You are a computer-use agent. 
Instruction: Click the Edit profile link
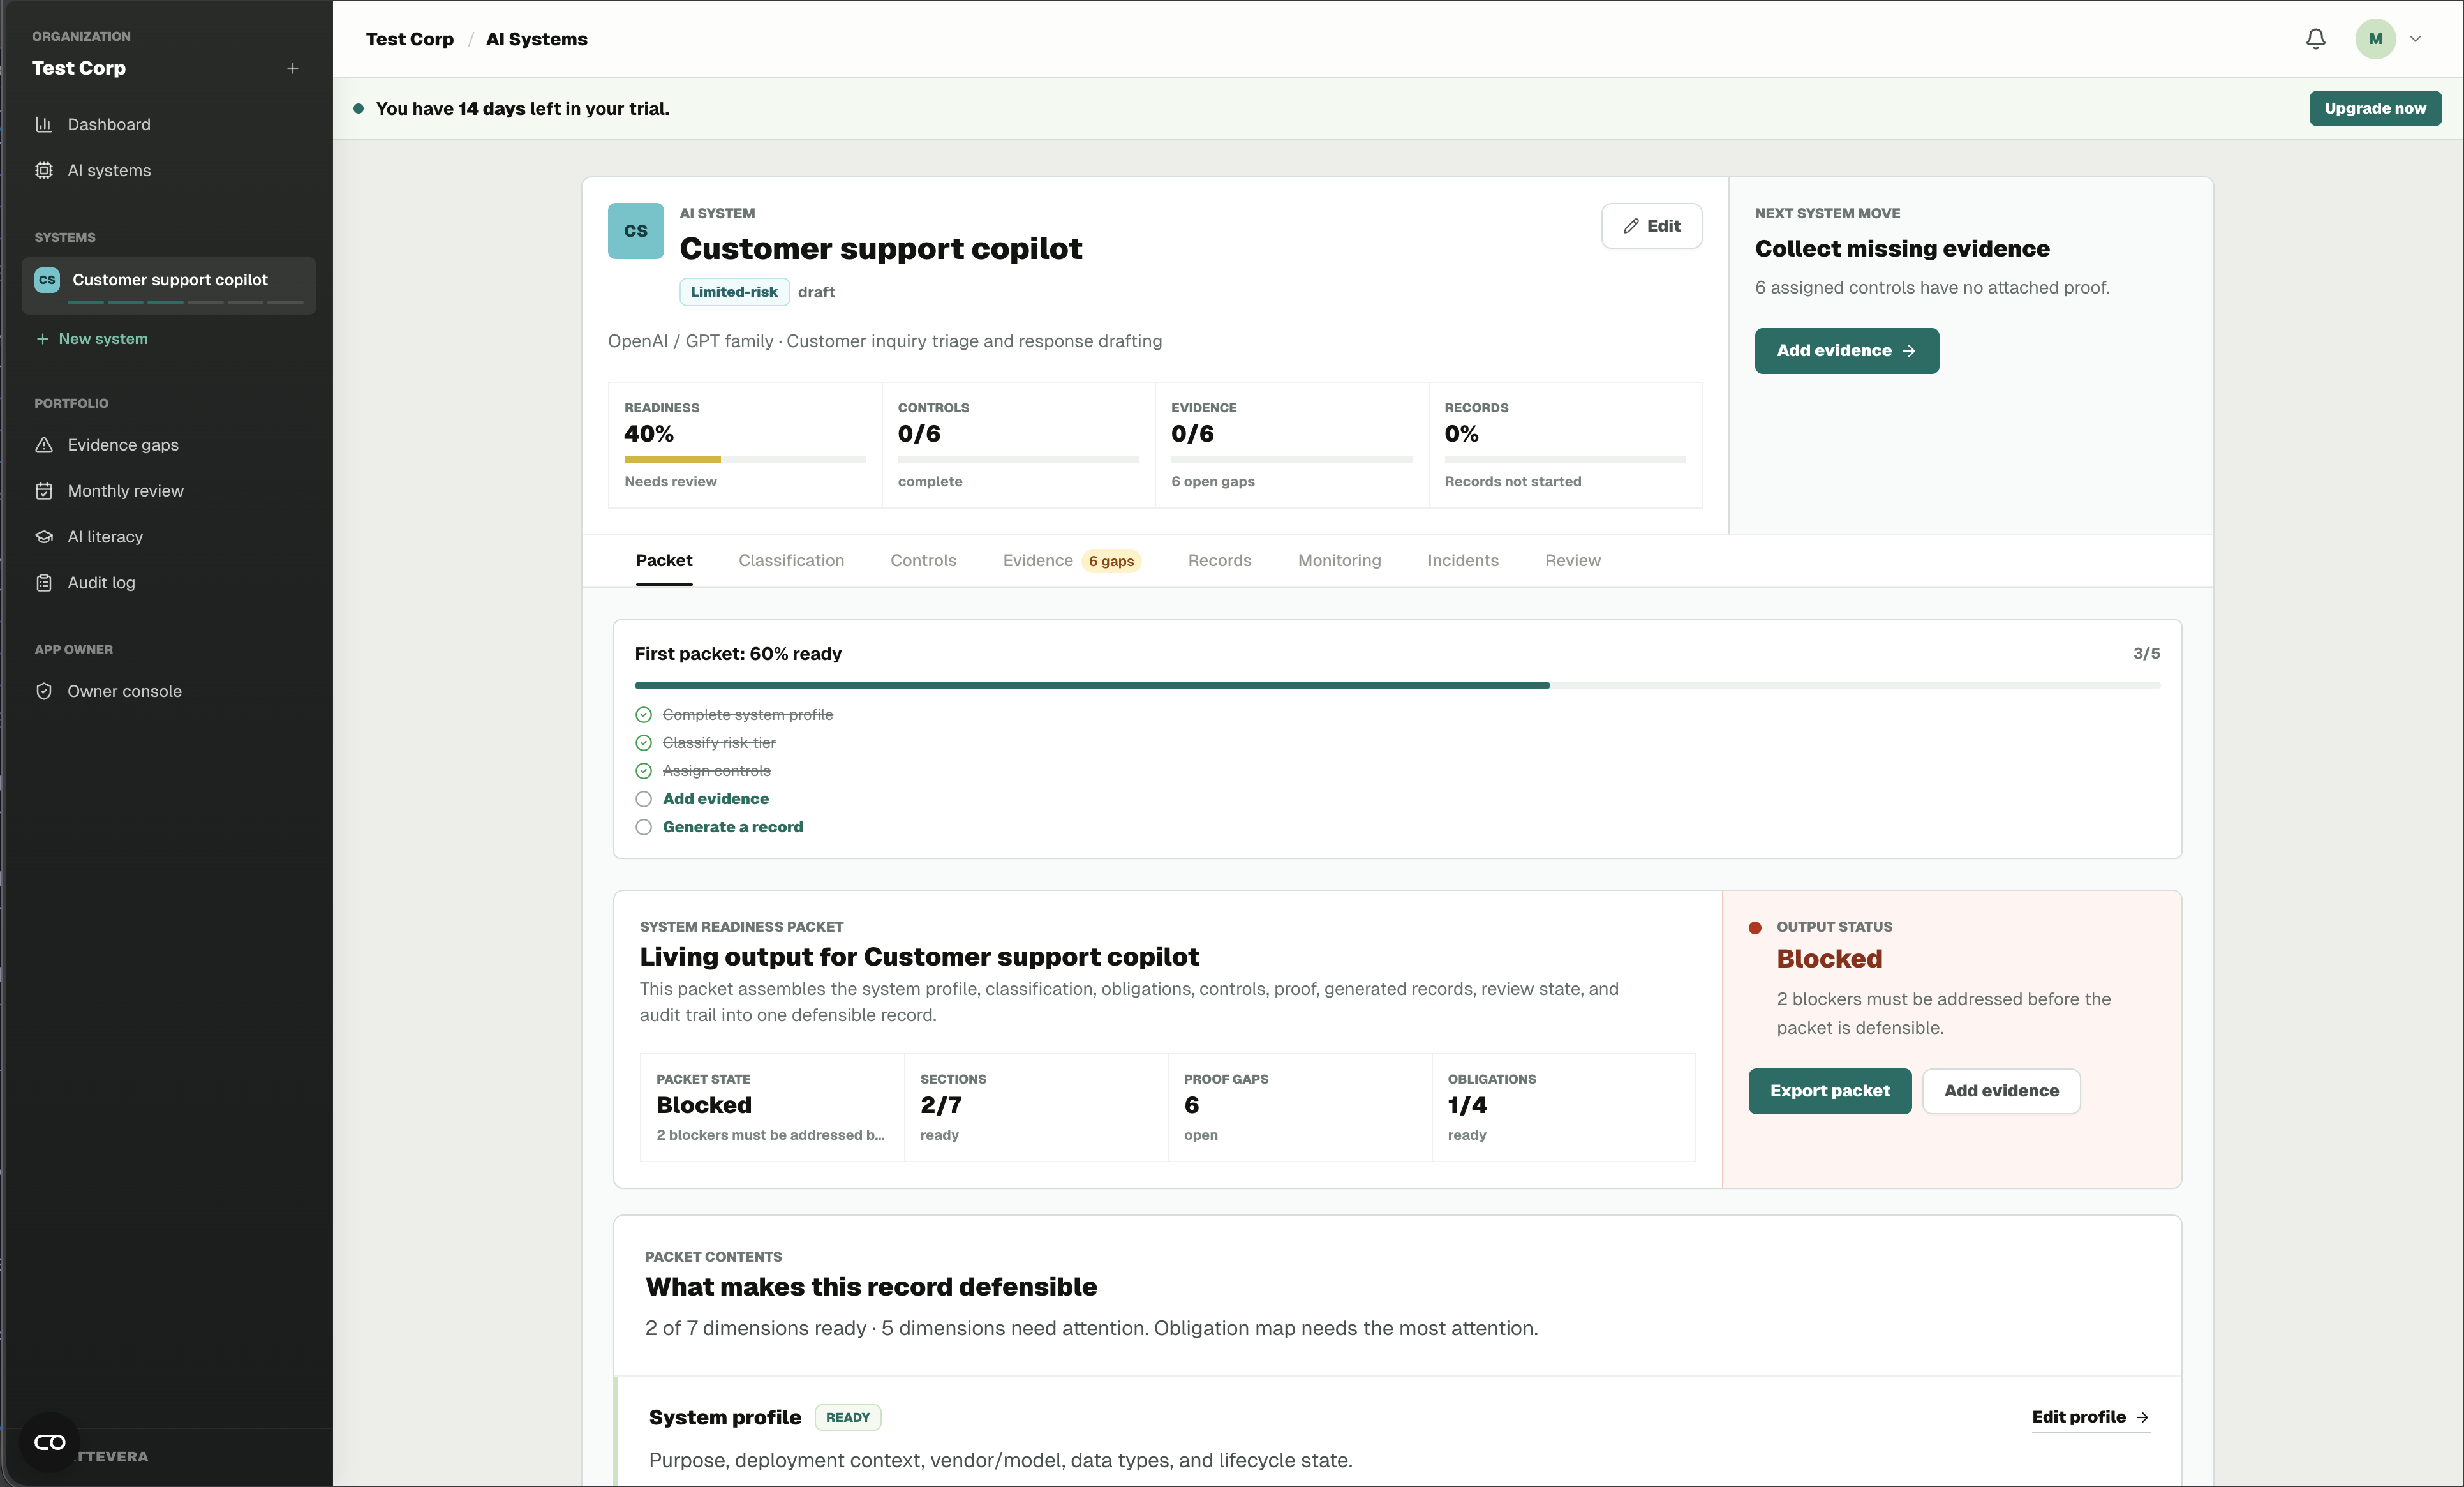pos(2090,1417)
